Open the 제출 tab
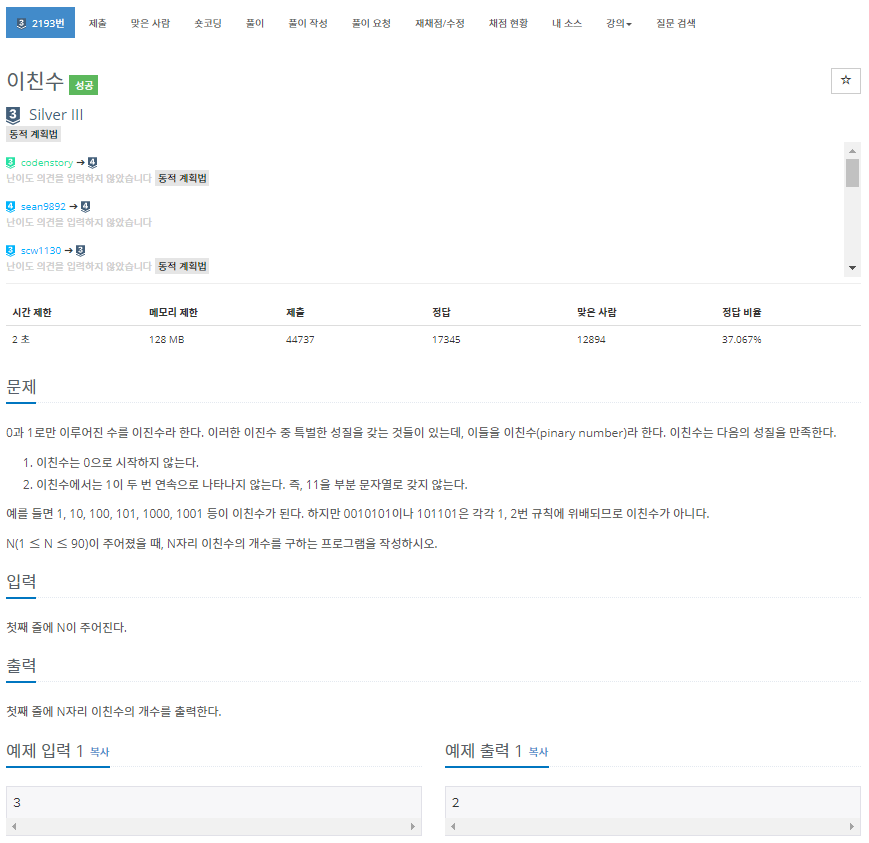This screenshot has width=869, height=843. (x=98, y=23)
